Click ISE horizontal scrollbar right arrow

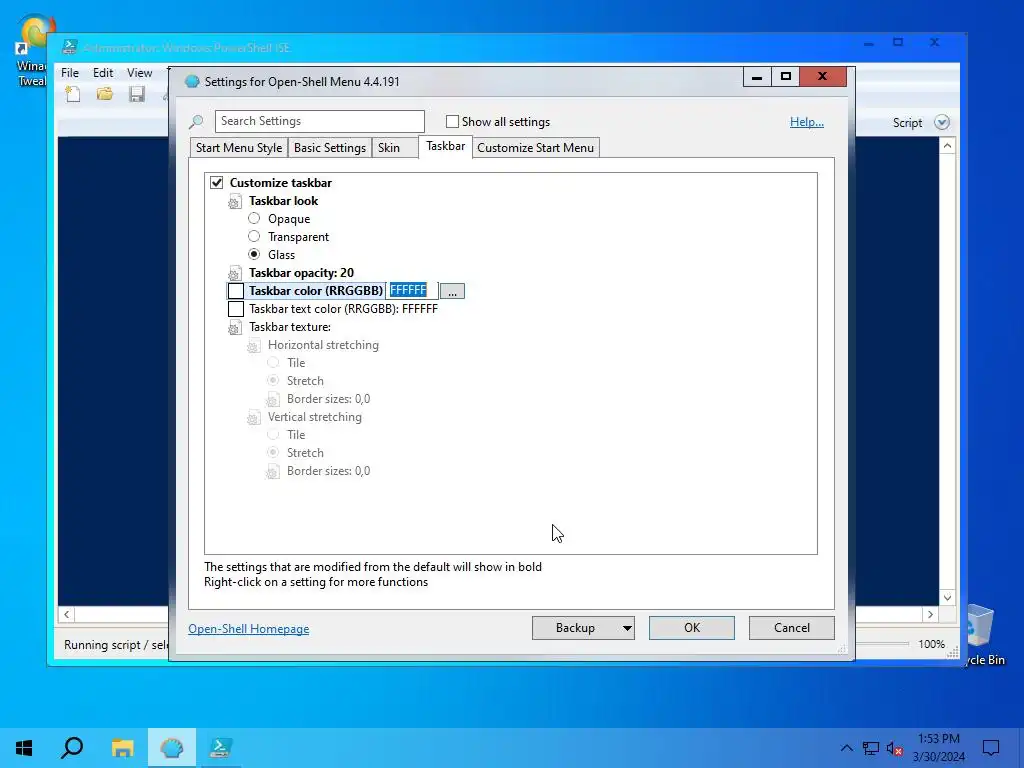[931, 615]
